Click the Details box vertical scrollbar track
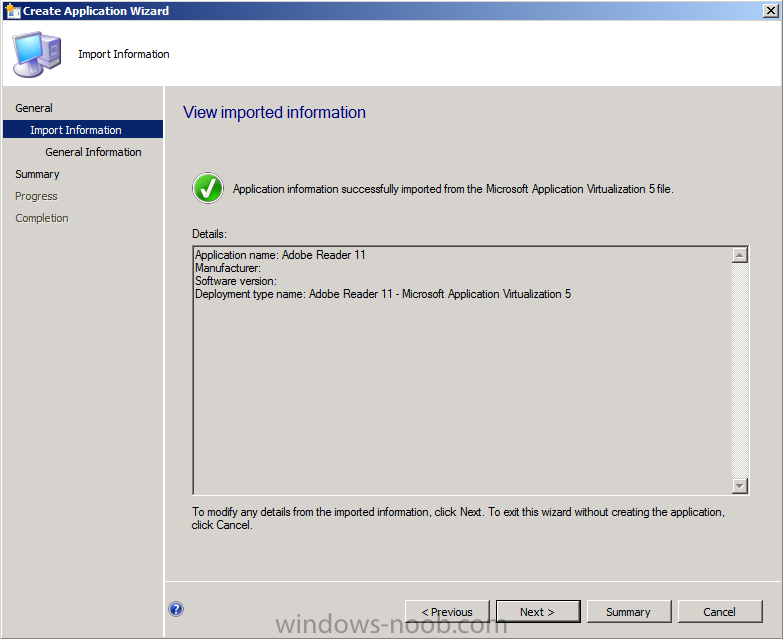The height and width of the screenshot is (639, 783). point(740,370)
